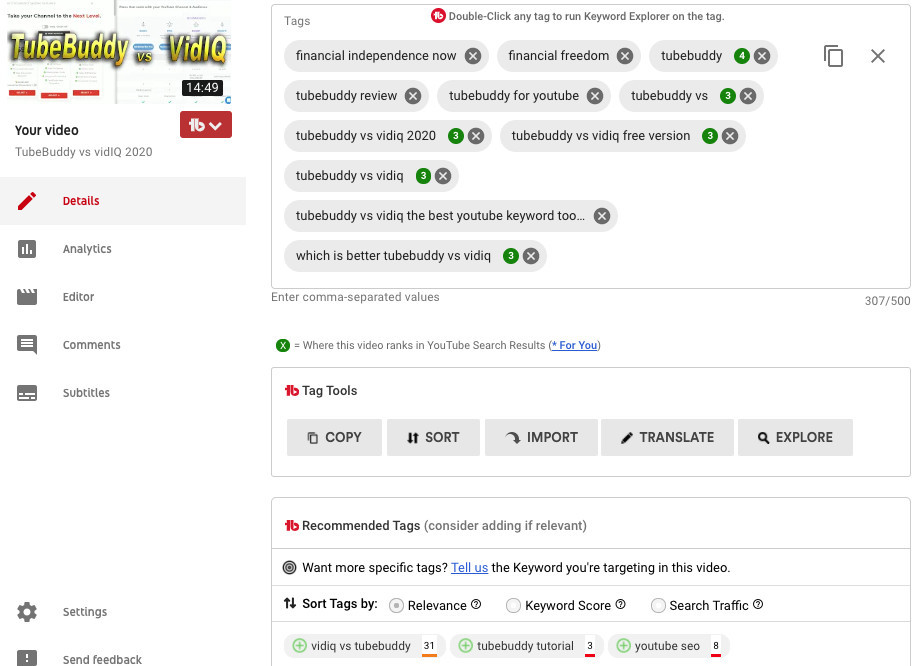Open Settings in the sidebar
The height and width of the screenshot is (666, 913).
pos(123,612)
